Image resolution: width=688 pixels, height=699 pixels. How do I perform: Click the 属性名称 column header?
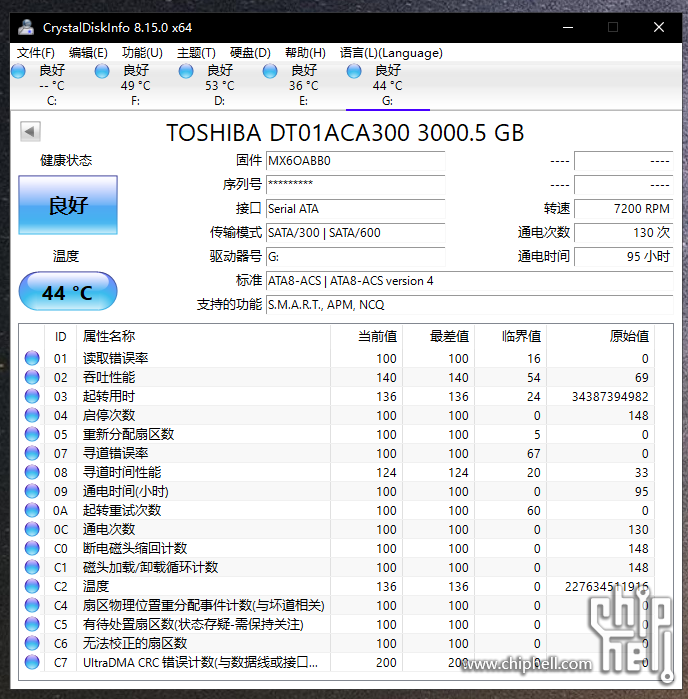(203, 336)
